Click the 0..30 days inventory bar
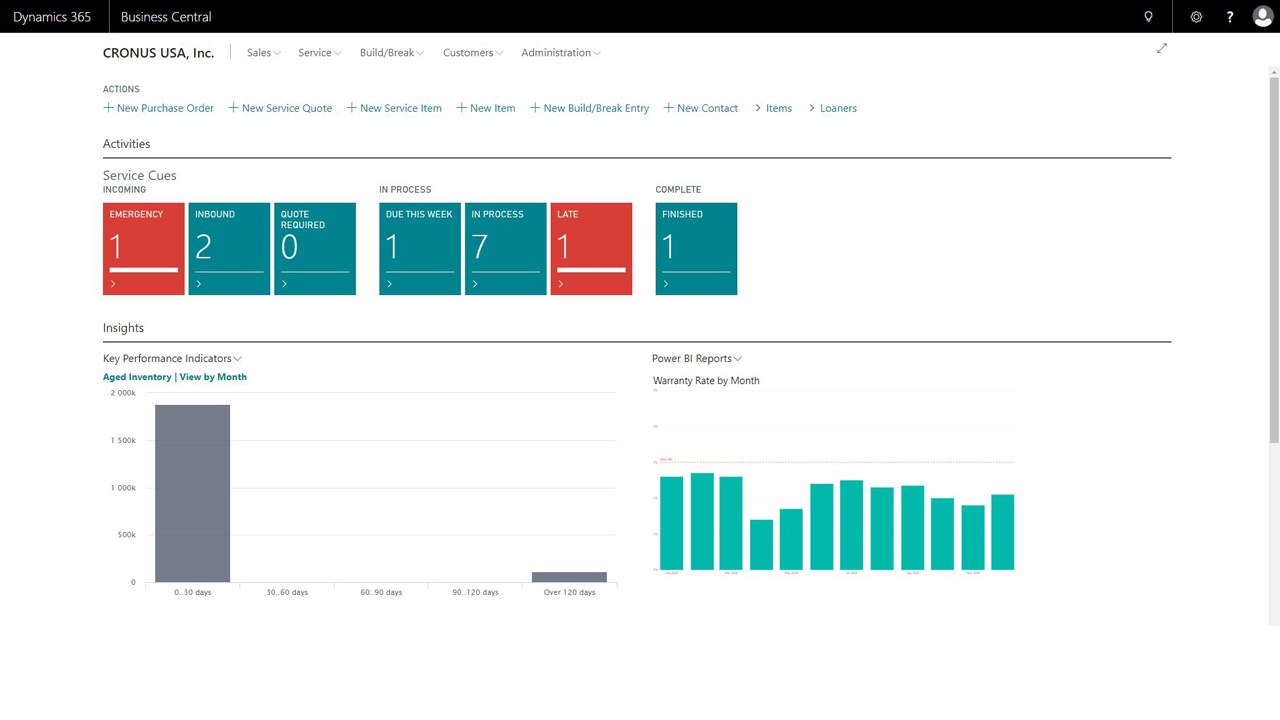 [x=192, y=493]
